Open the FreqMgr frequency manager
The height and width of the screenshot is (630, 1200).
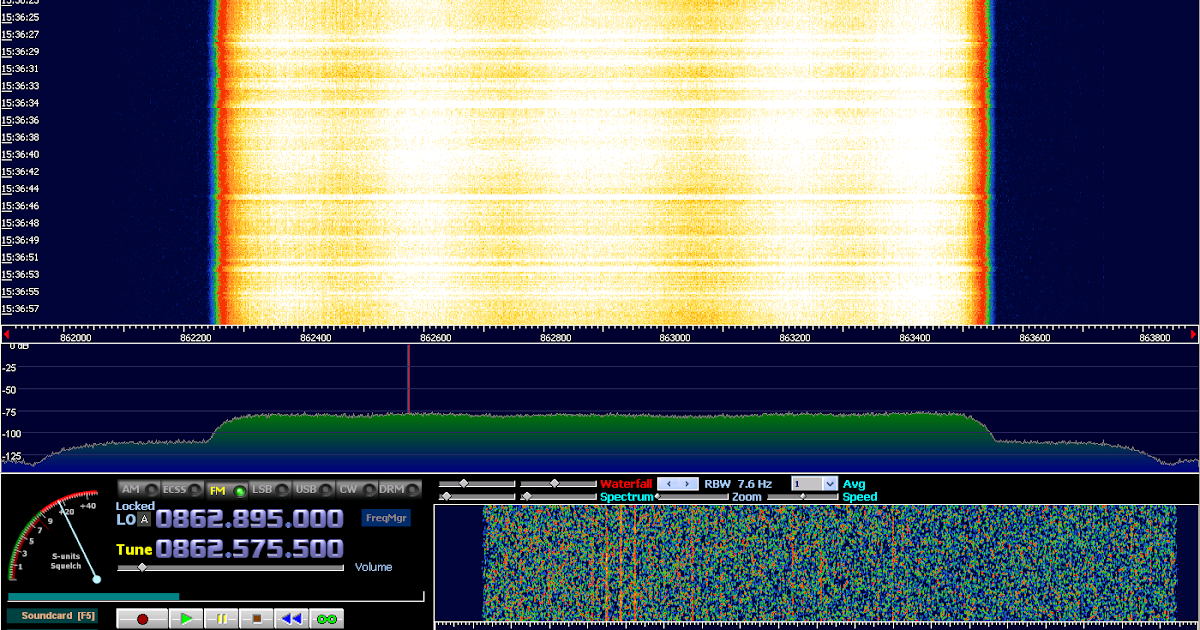point(386,518)
